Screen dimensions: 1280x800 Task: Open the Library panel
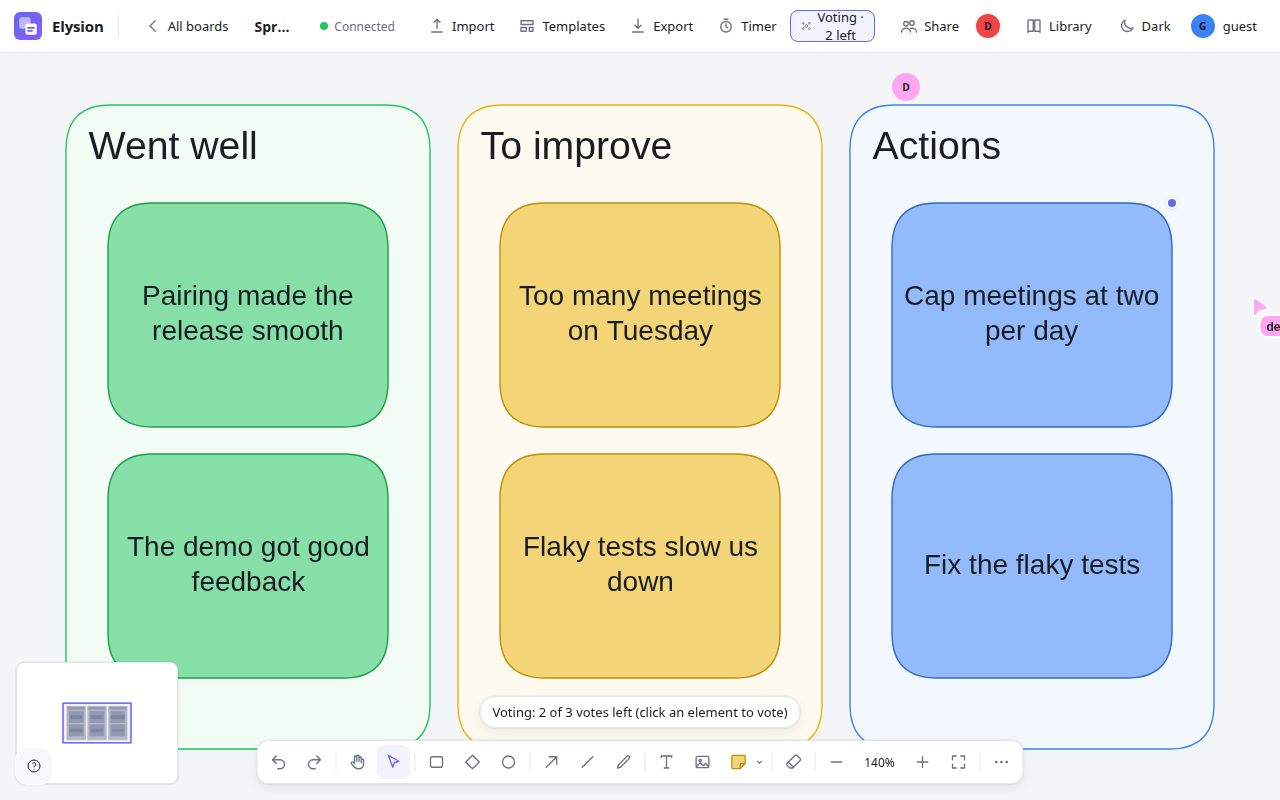1059,26
